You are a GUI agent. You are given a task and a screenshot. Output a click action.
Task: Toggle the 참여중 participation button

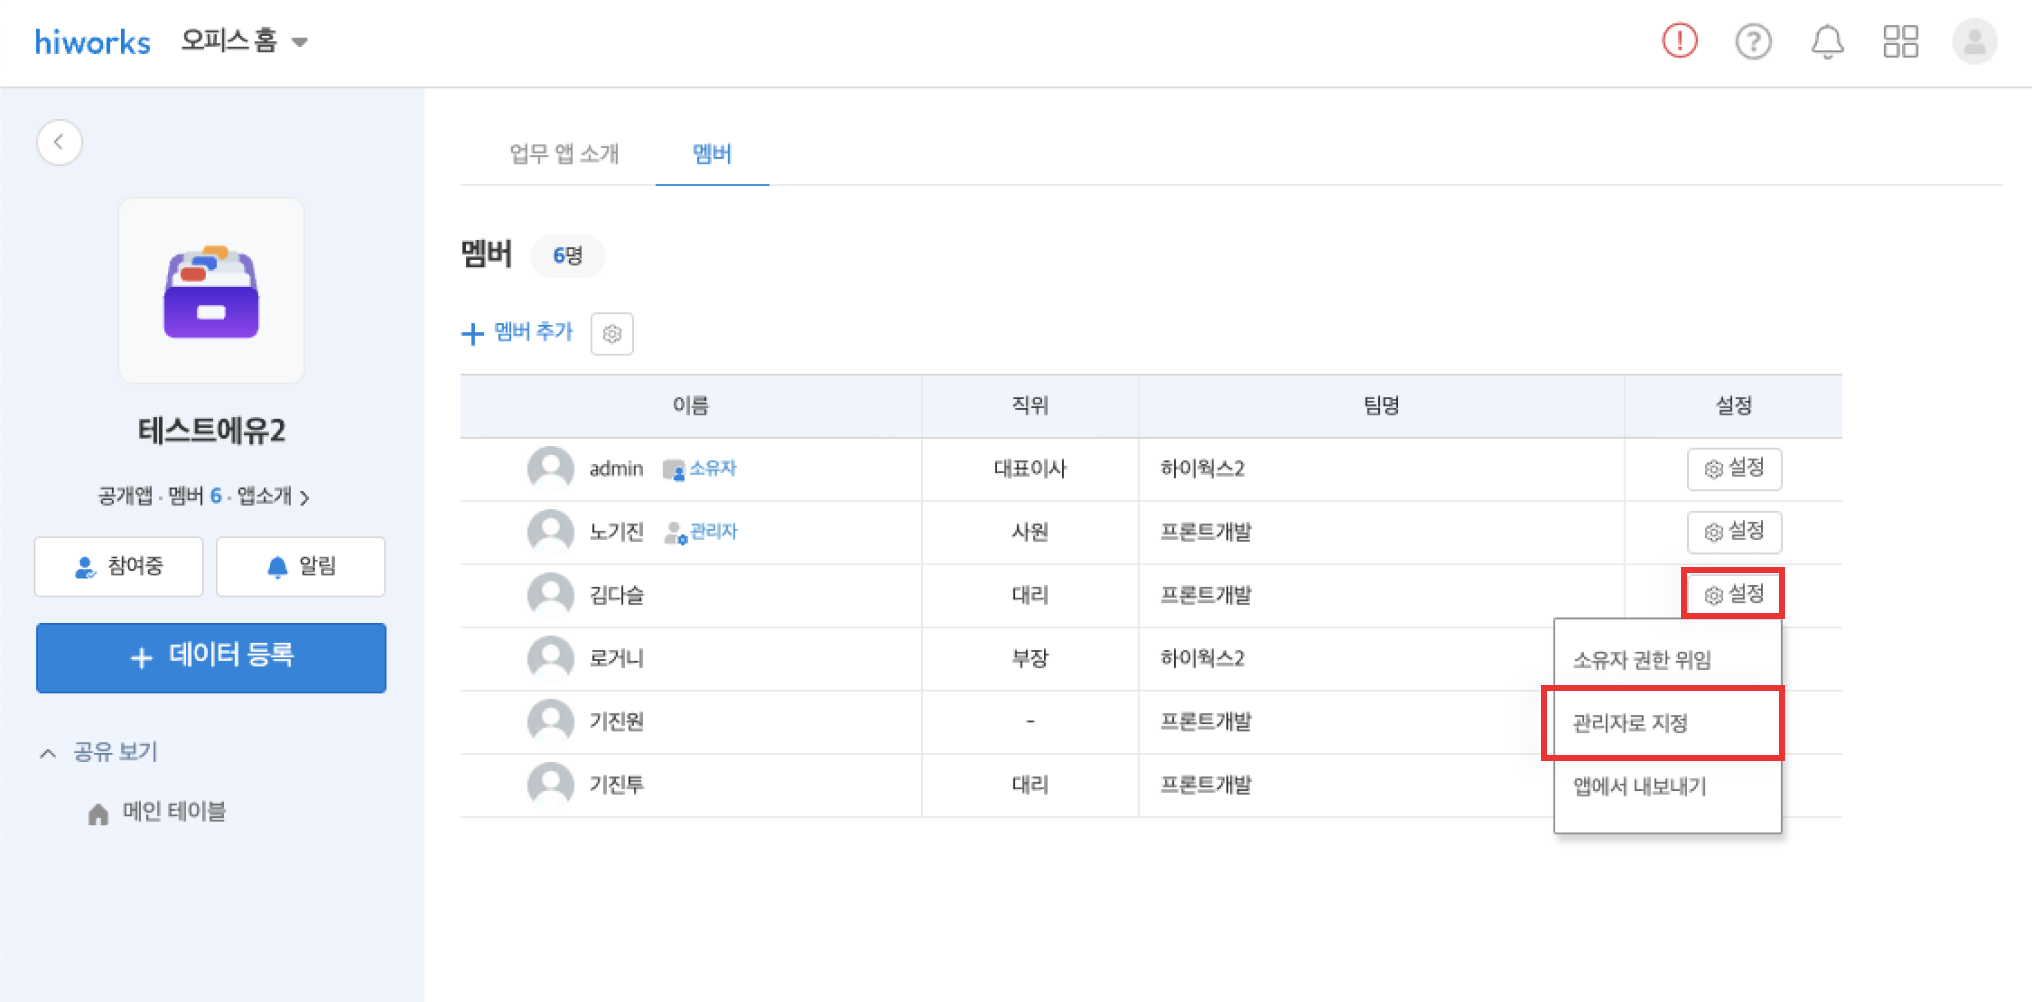point(119,567)
